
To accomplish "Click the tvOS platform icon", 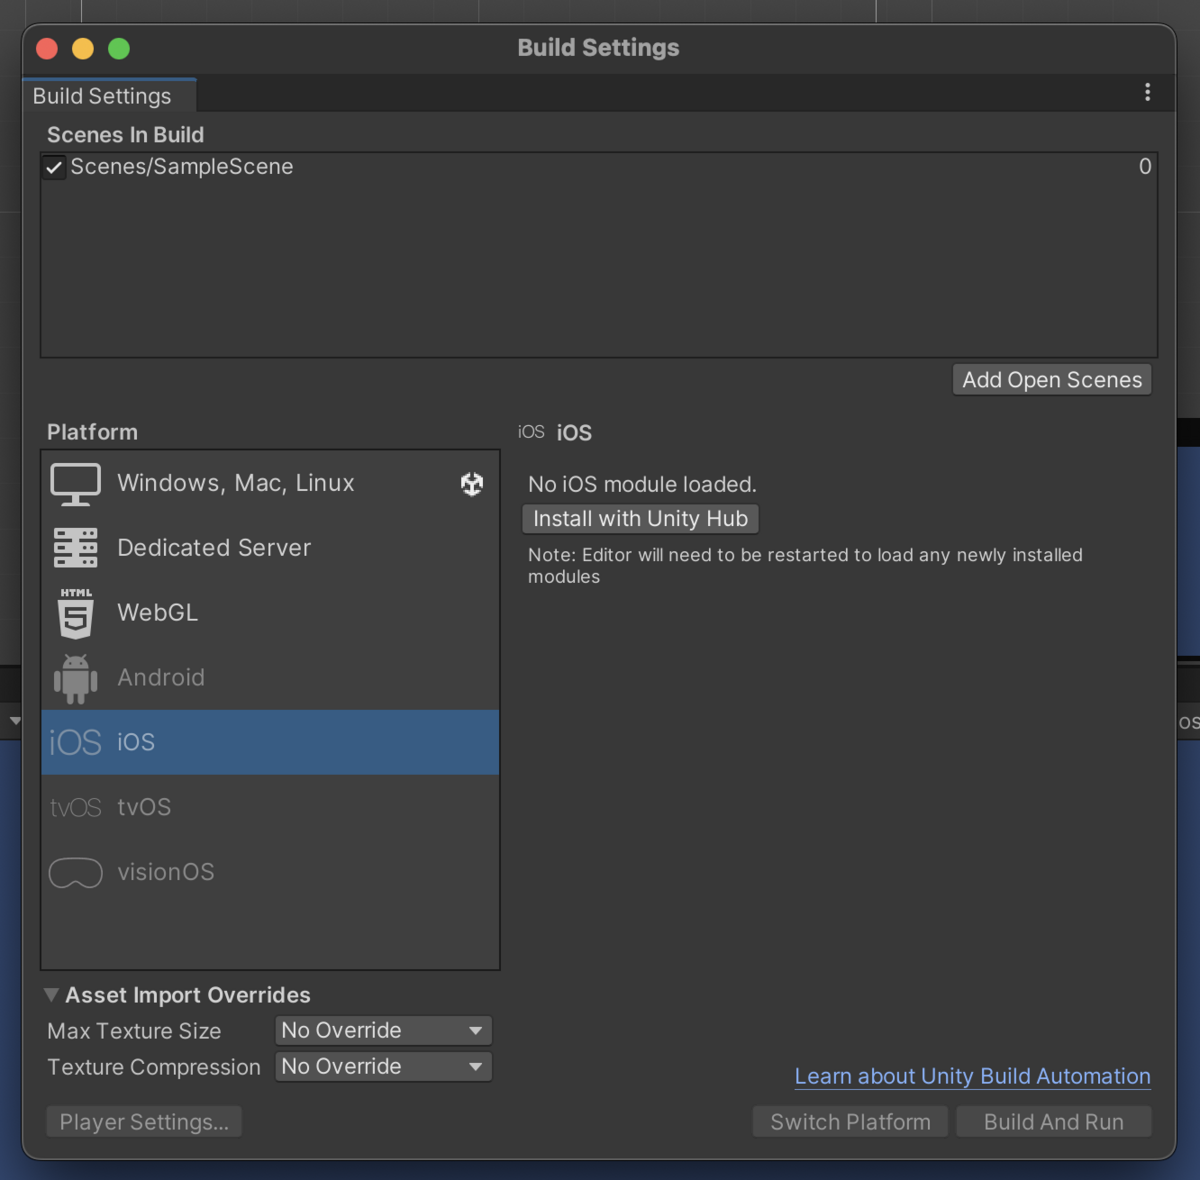I will 75,807.
